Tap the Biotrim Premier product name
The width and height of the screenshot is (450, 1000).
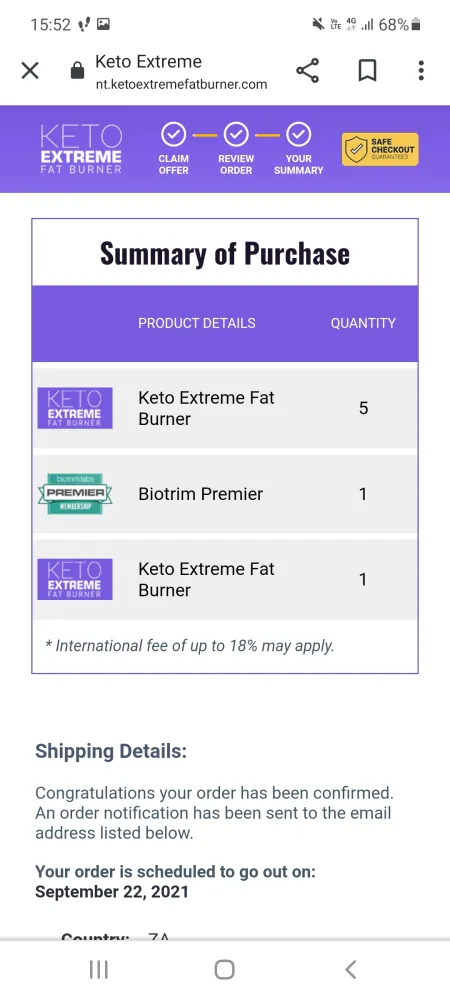coord(201,494)
